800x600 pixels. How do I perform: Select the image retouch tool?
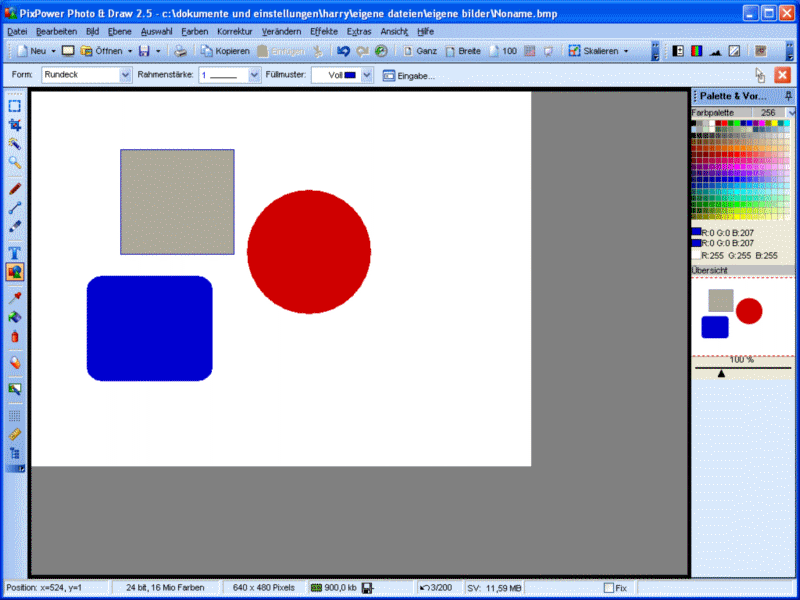[x=15, y=389]
